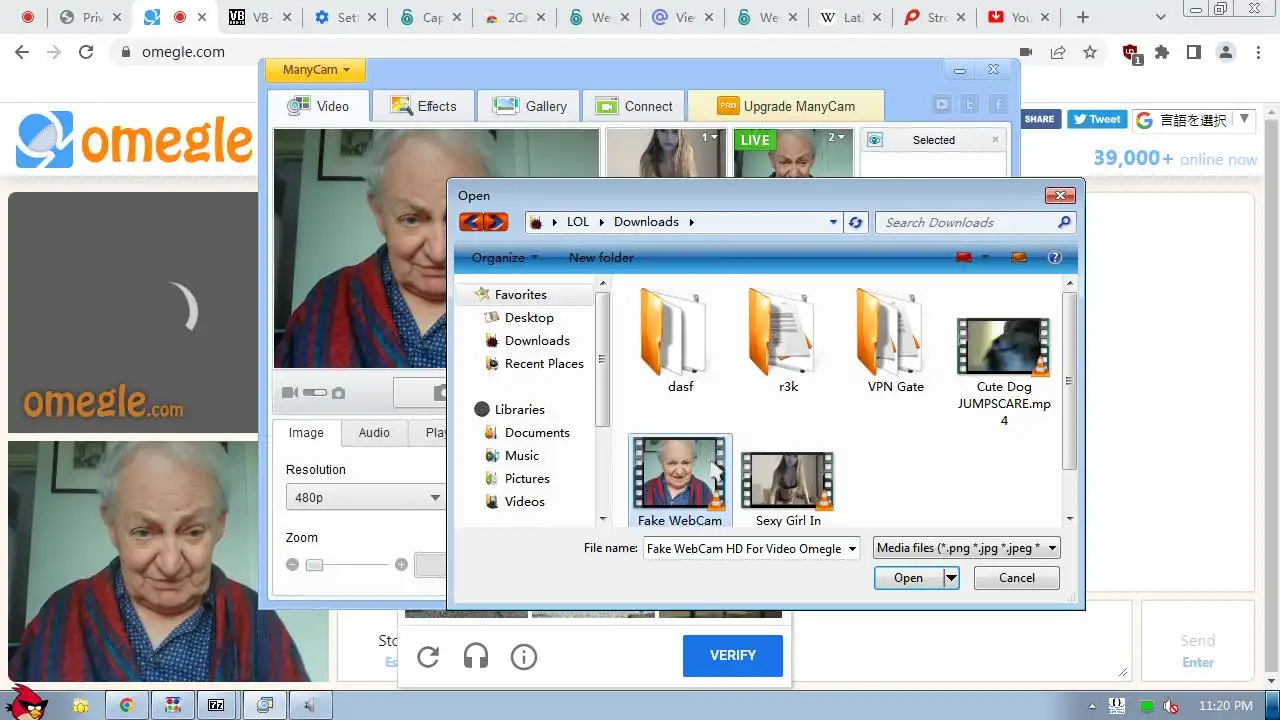
Task: Click Cancel in the Open dialog
Action: pyautogui.click(x=1017, y=578)
